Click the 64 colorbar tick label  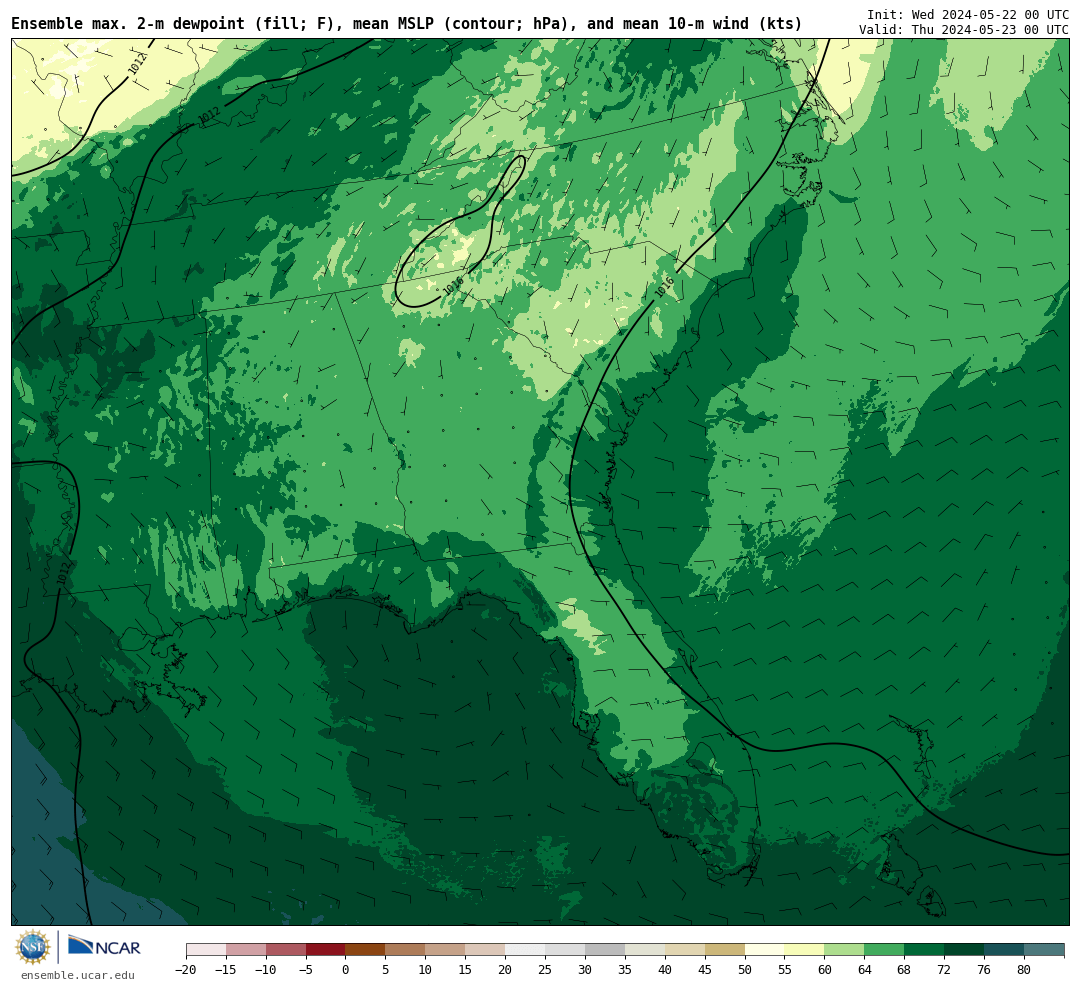coord(865,969)
